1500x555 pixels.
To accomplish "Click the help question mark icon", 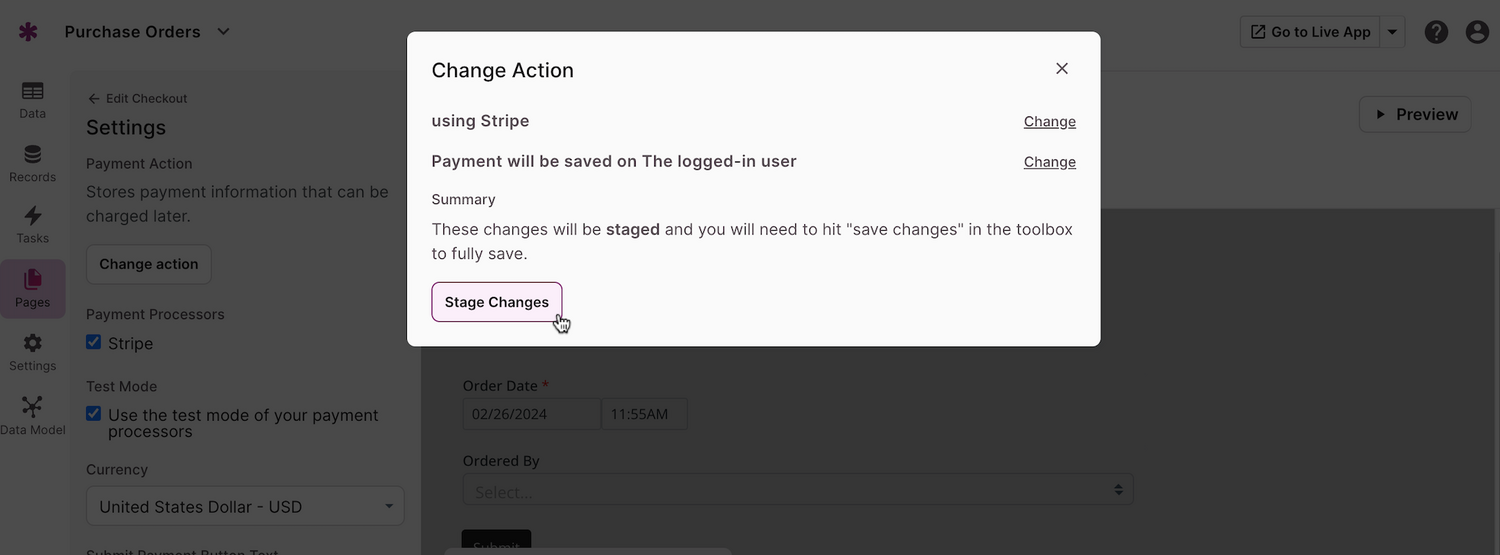I will tap(1436, 32).
